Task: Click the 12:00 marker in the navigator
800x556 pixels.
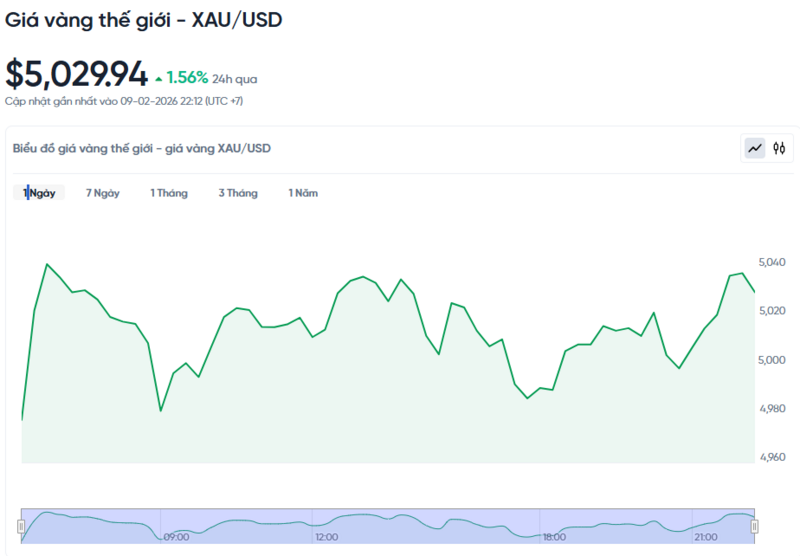Action: point(326,537)
